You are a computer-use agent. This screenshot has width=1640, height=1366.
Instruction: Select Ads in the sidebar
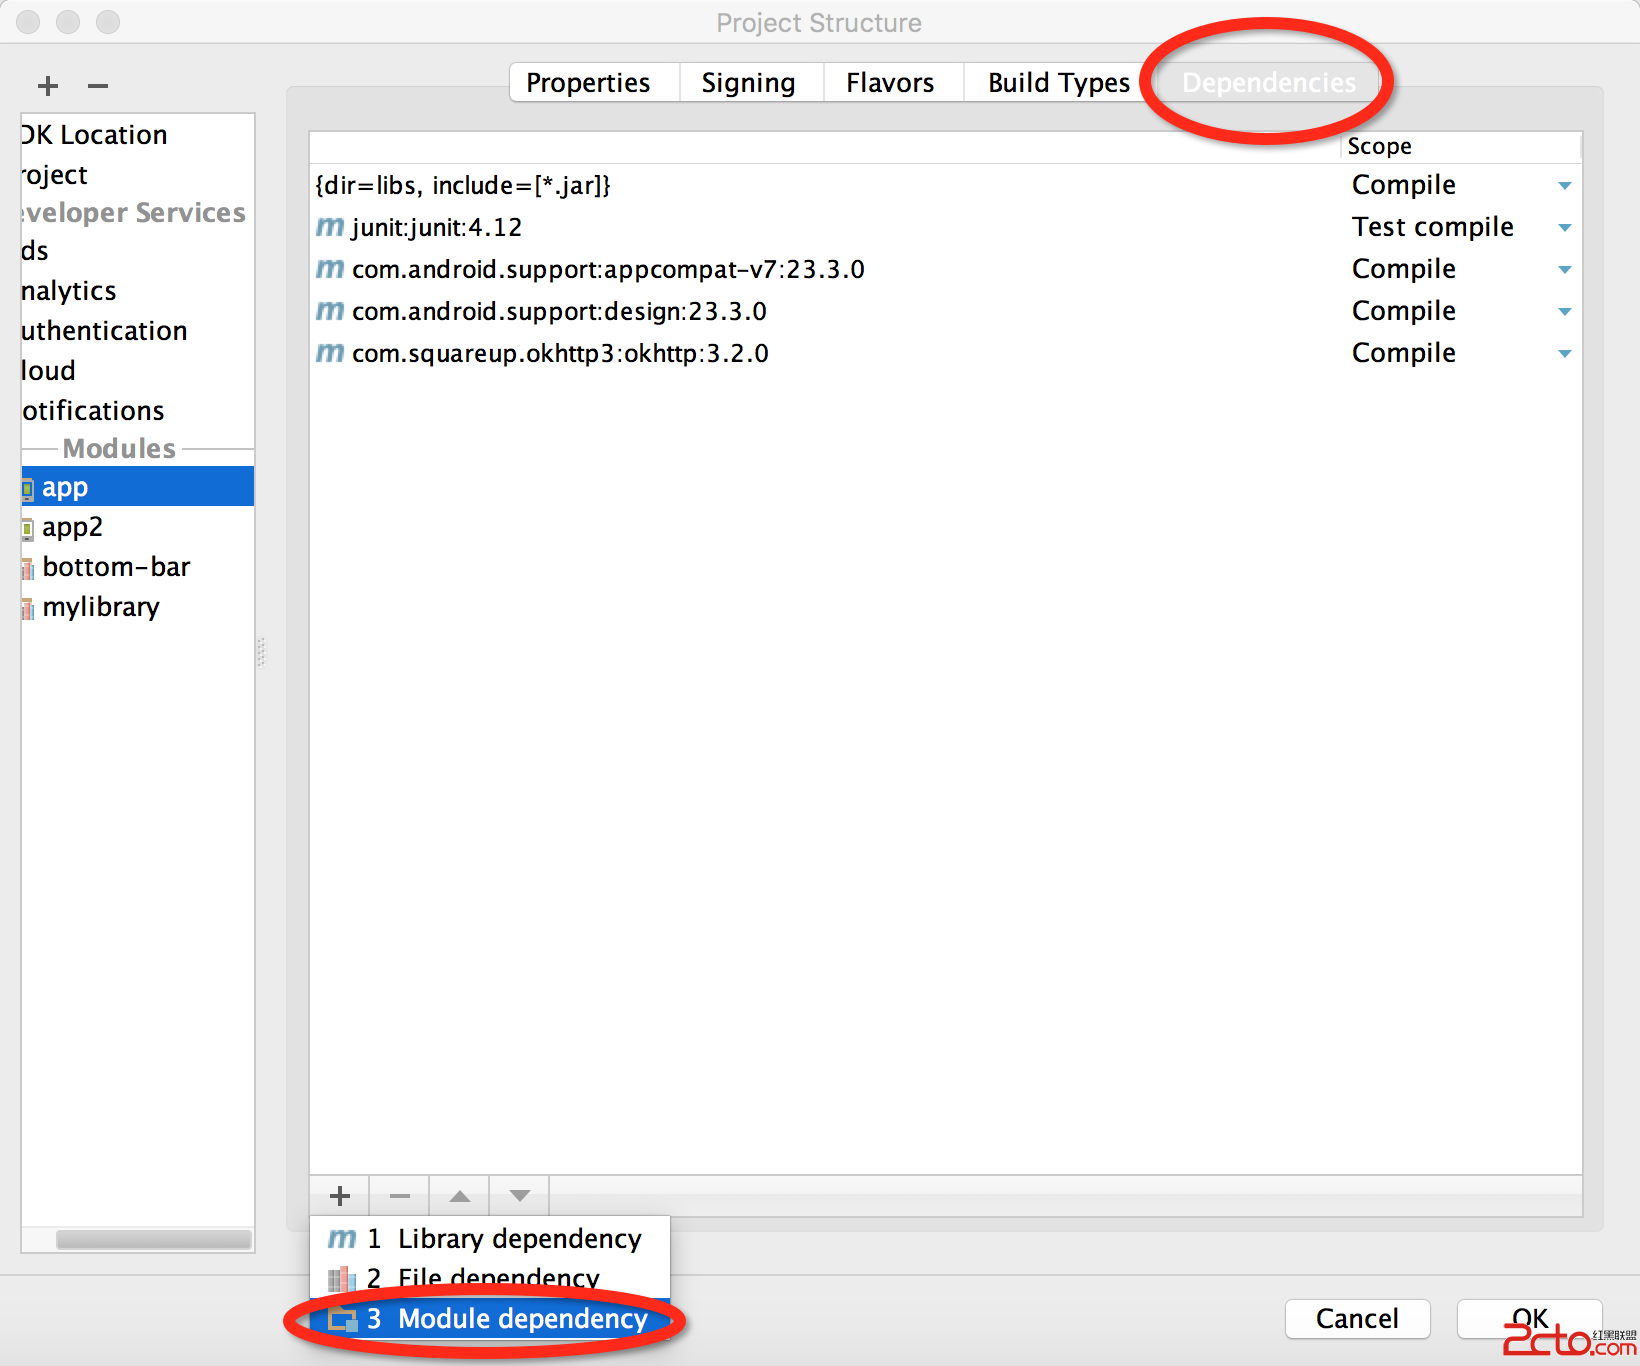(138, 251)
